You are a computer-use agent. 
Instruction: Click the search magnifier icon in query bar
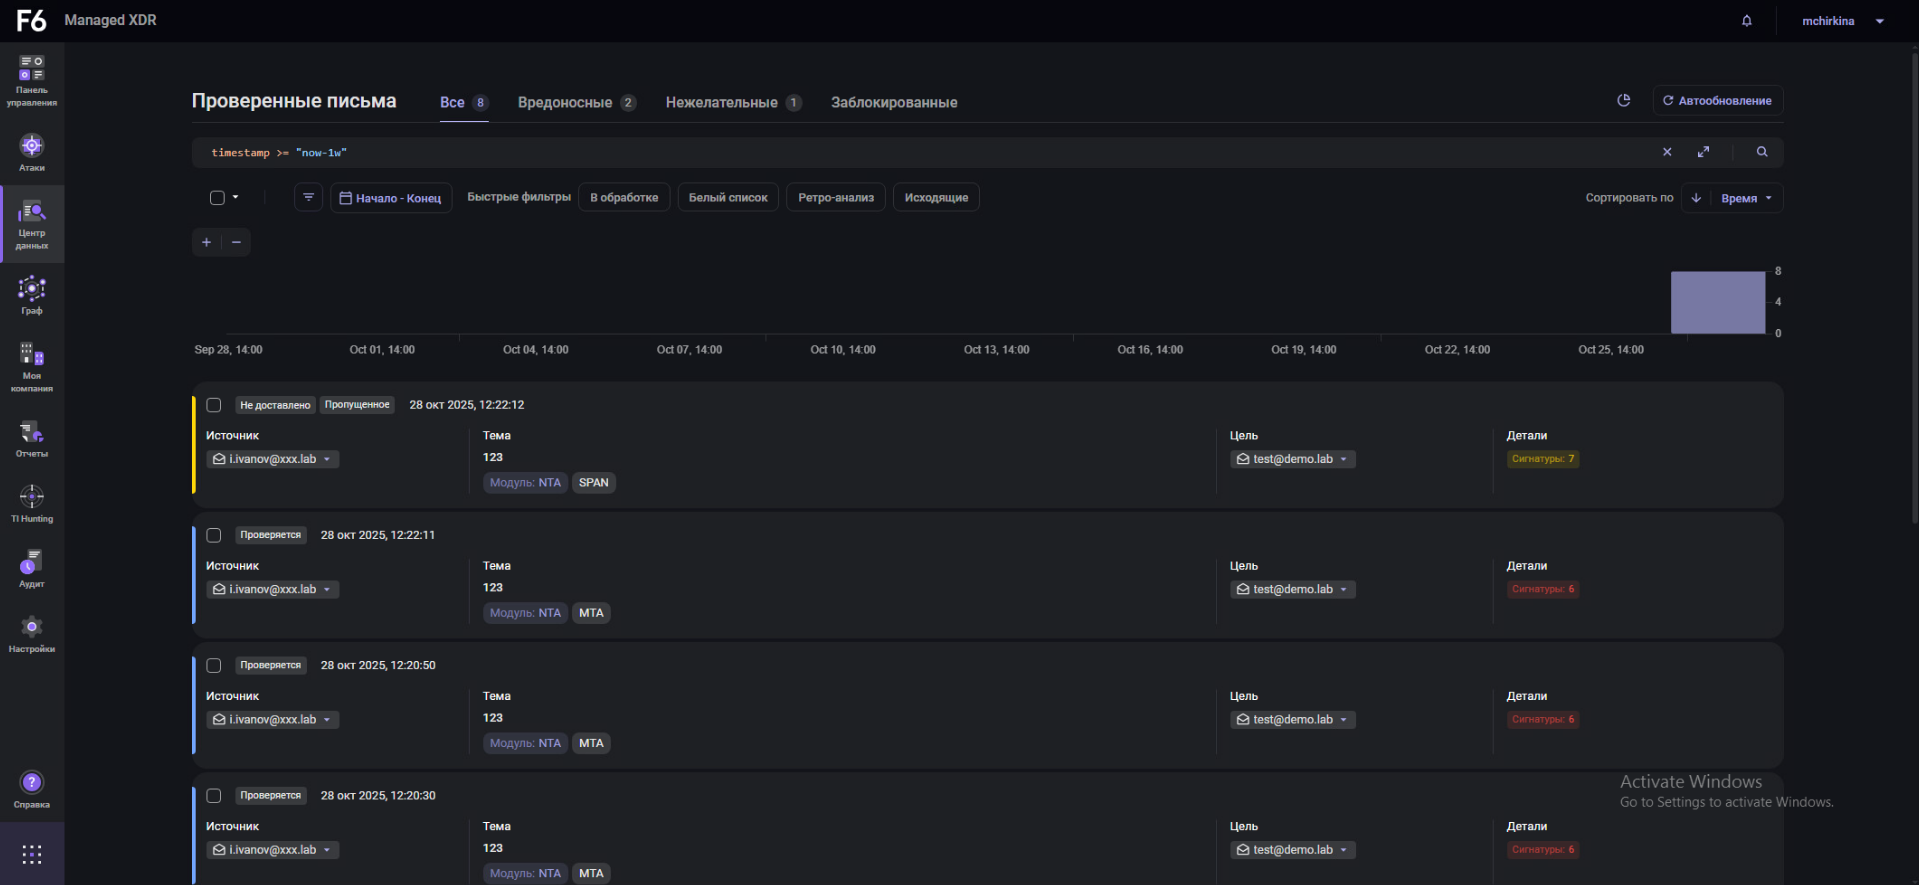(1762, 152)
